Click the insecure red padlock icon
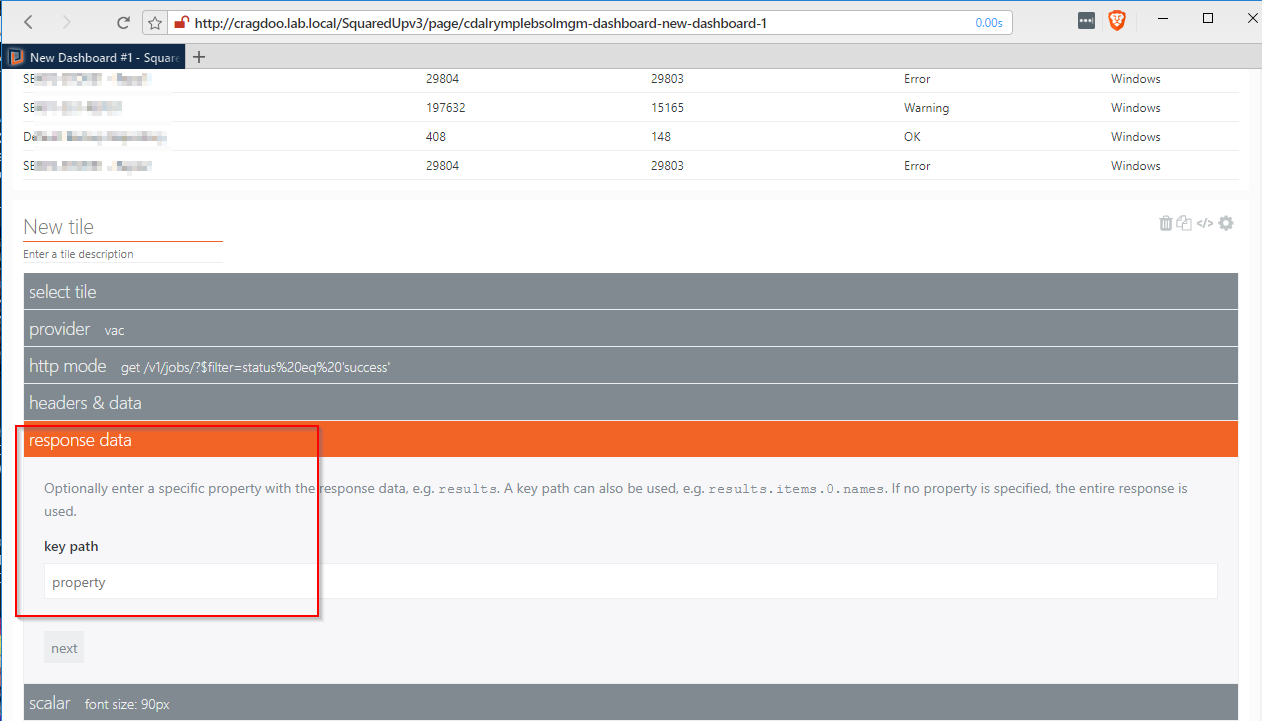Screen dimensions: 1262x721 click(x=180, y=22)
